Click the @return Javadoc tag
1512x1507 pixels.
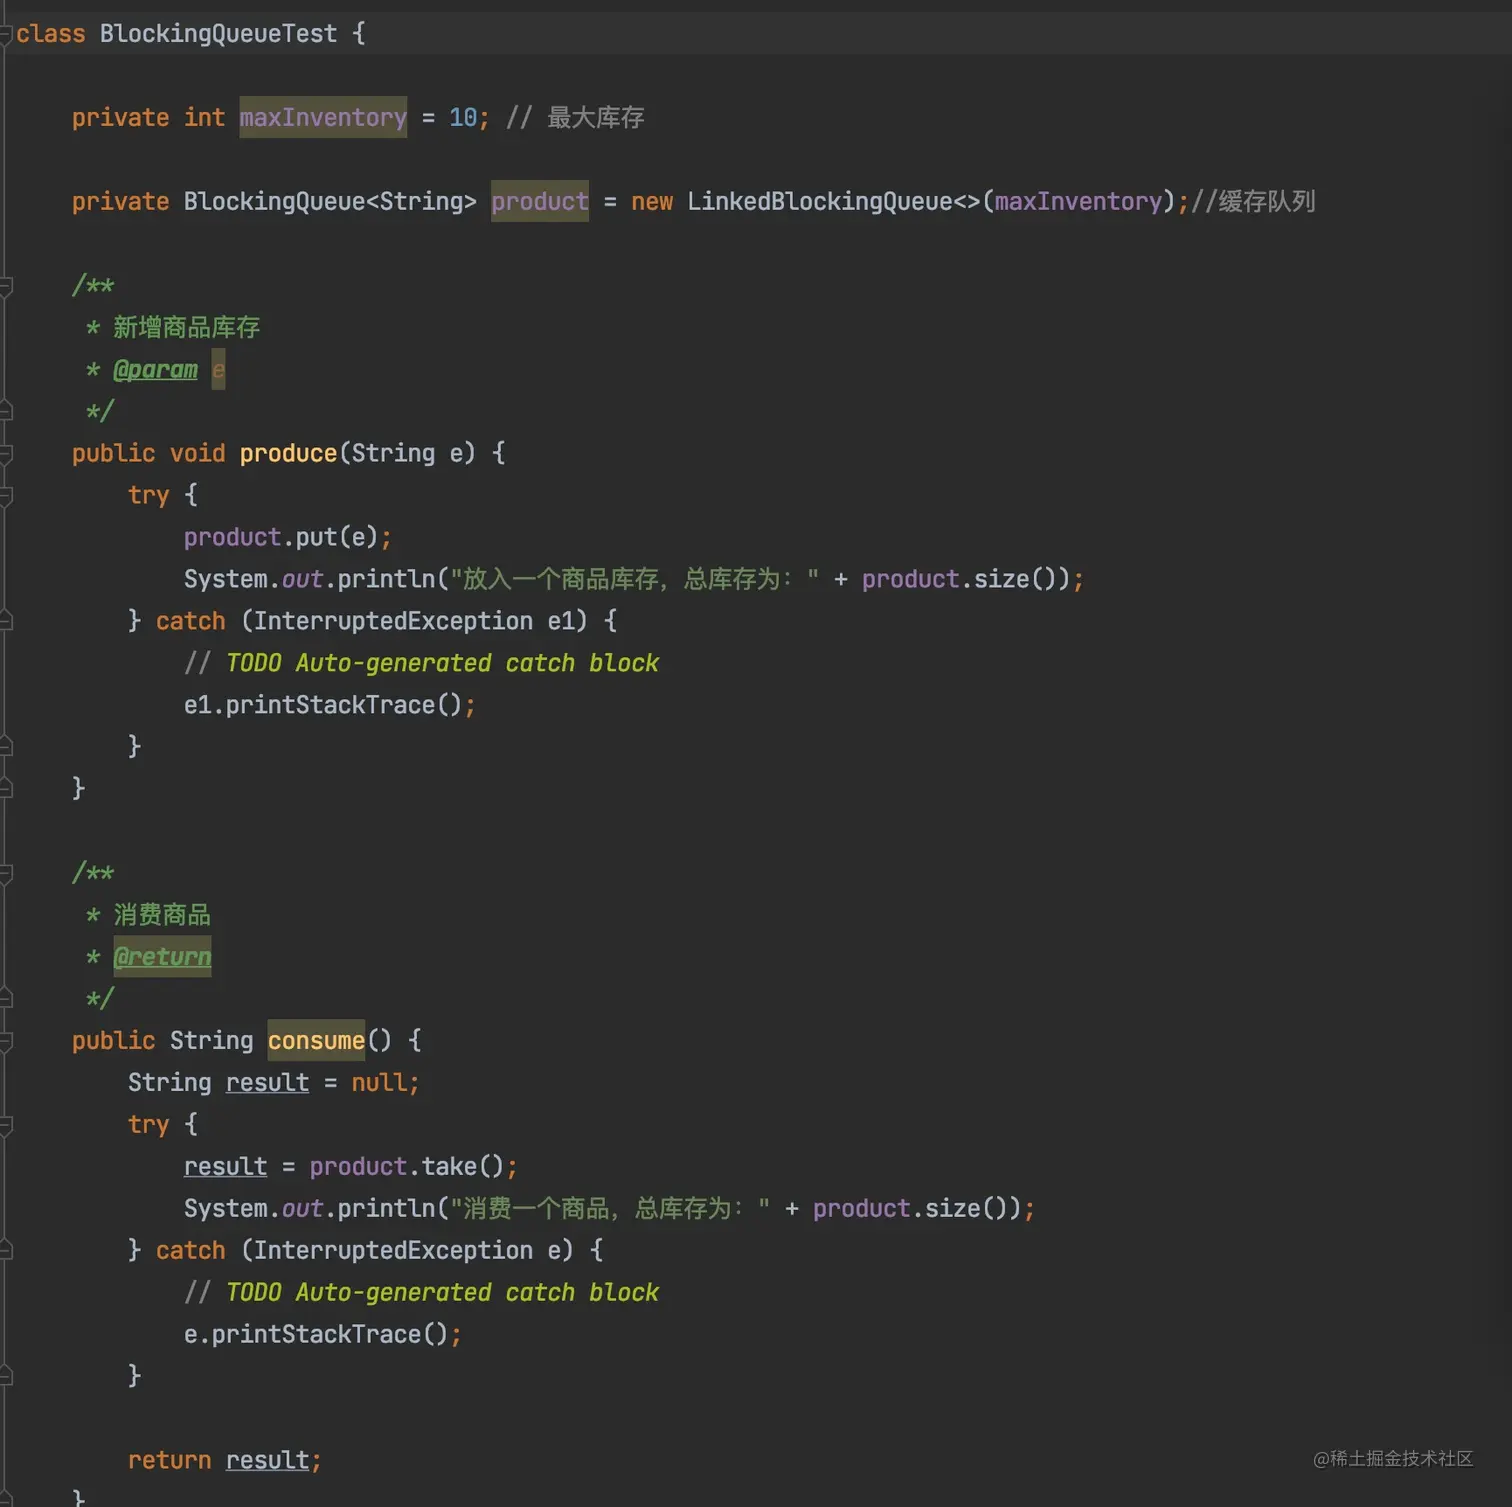coord(162,957)
